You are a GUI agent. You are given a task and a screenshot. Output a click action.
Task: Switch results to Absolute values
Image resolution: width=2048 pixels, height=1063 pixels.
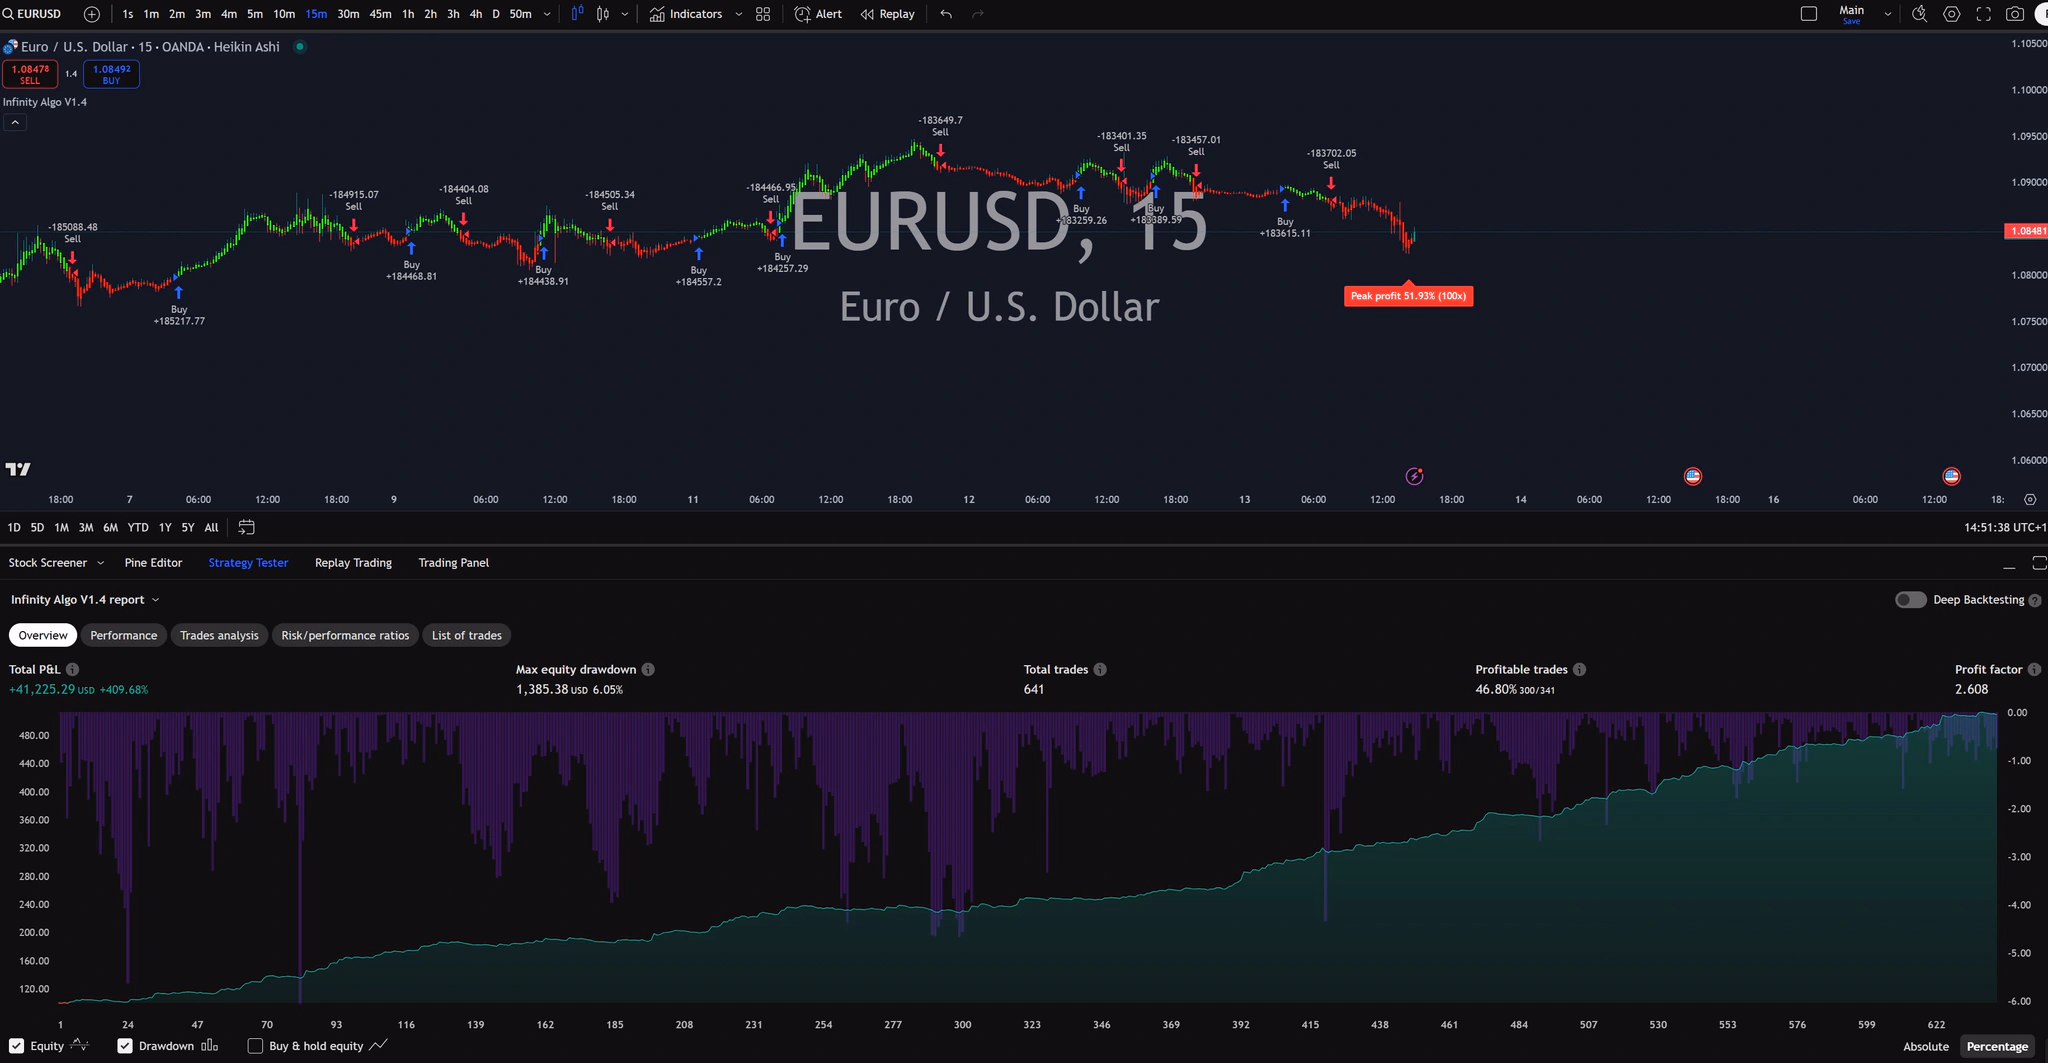click(x=1925, y=1046)
